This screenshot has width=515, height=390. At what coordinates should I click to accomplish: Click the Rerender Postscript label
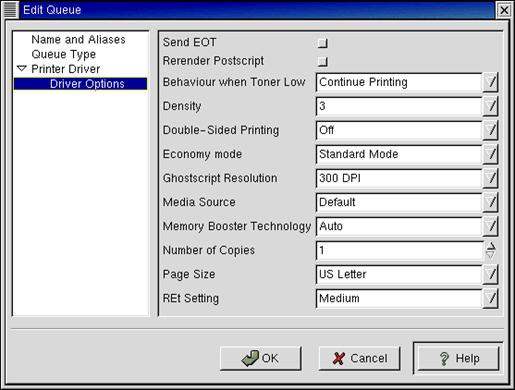213,61
